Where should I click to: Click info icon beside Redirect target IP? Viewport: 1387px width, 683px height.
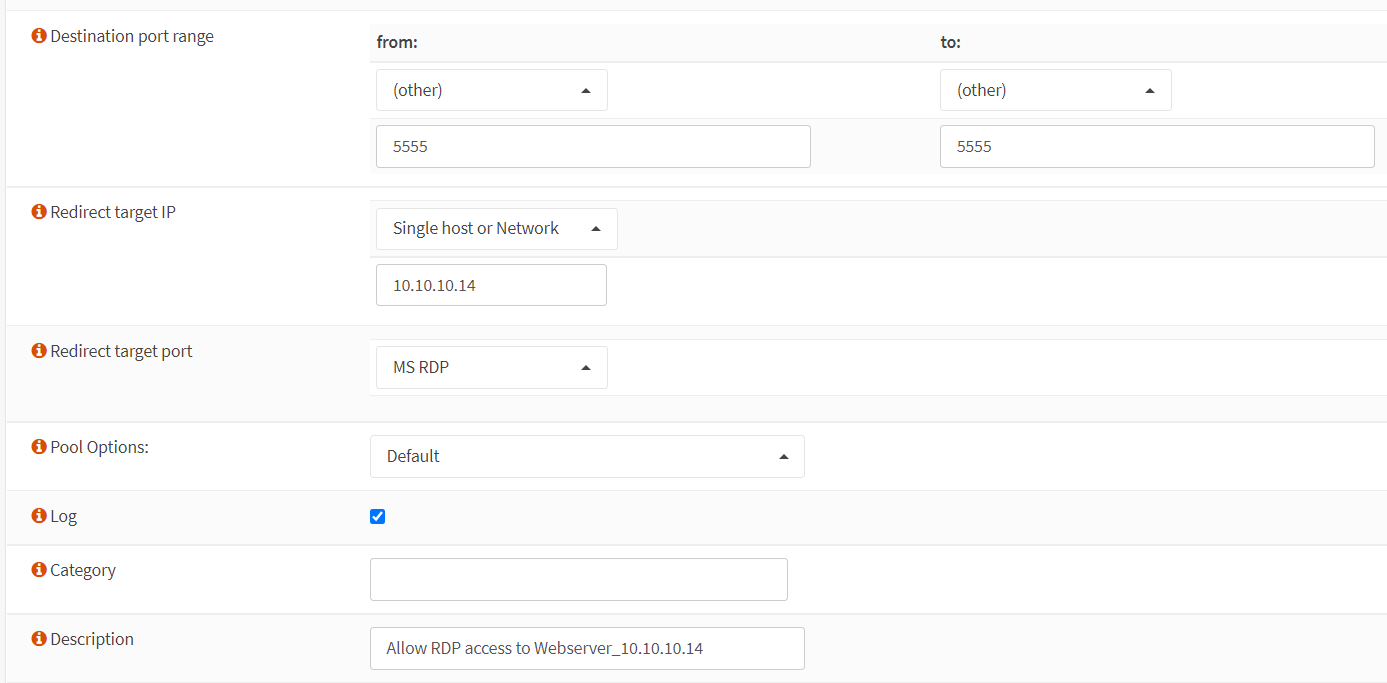39,212
